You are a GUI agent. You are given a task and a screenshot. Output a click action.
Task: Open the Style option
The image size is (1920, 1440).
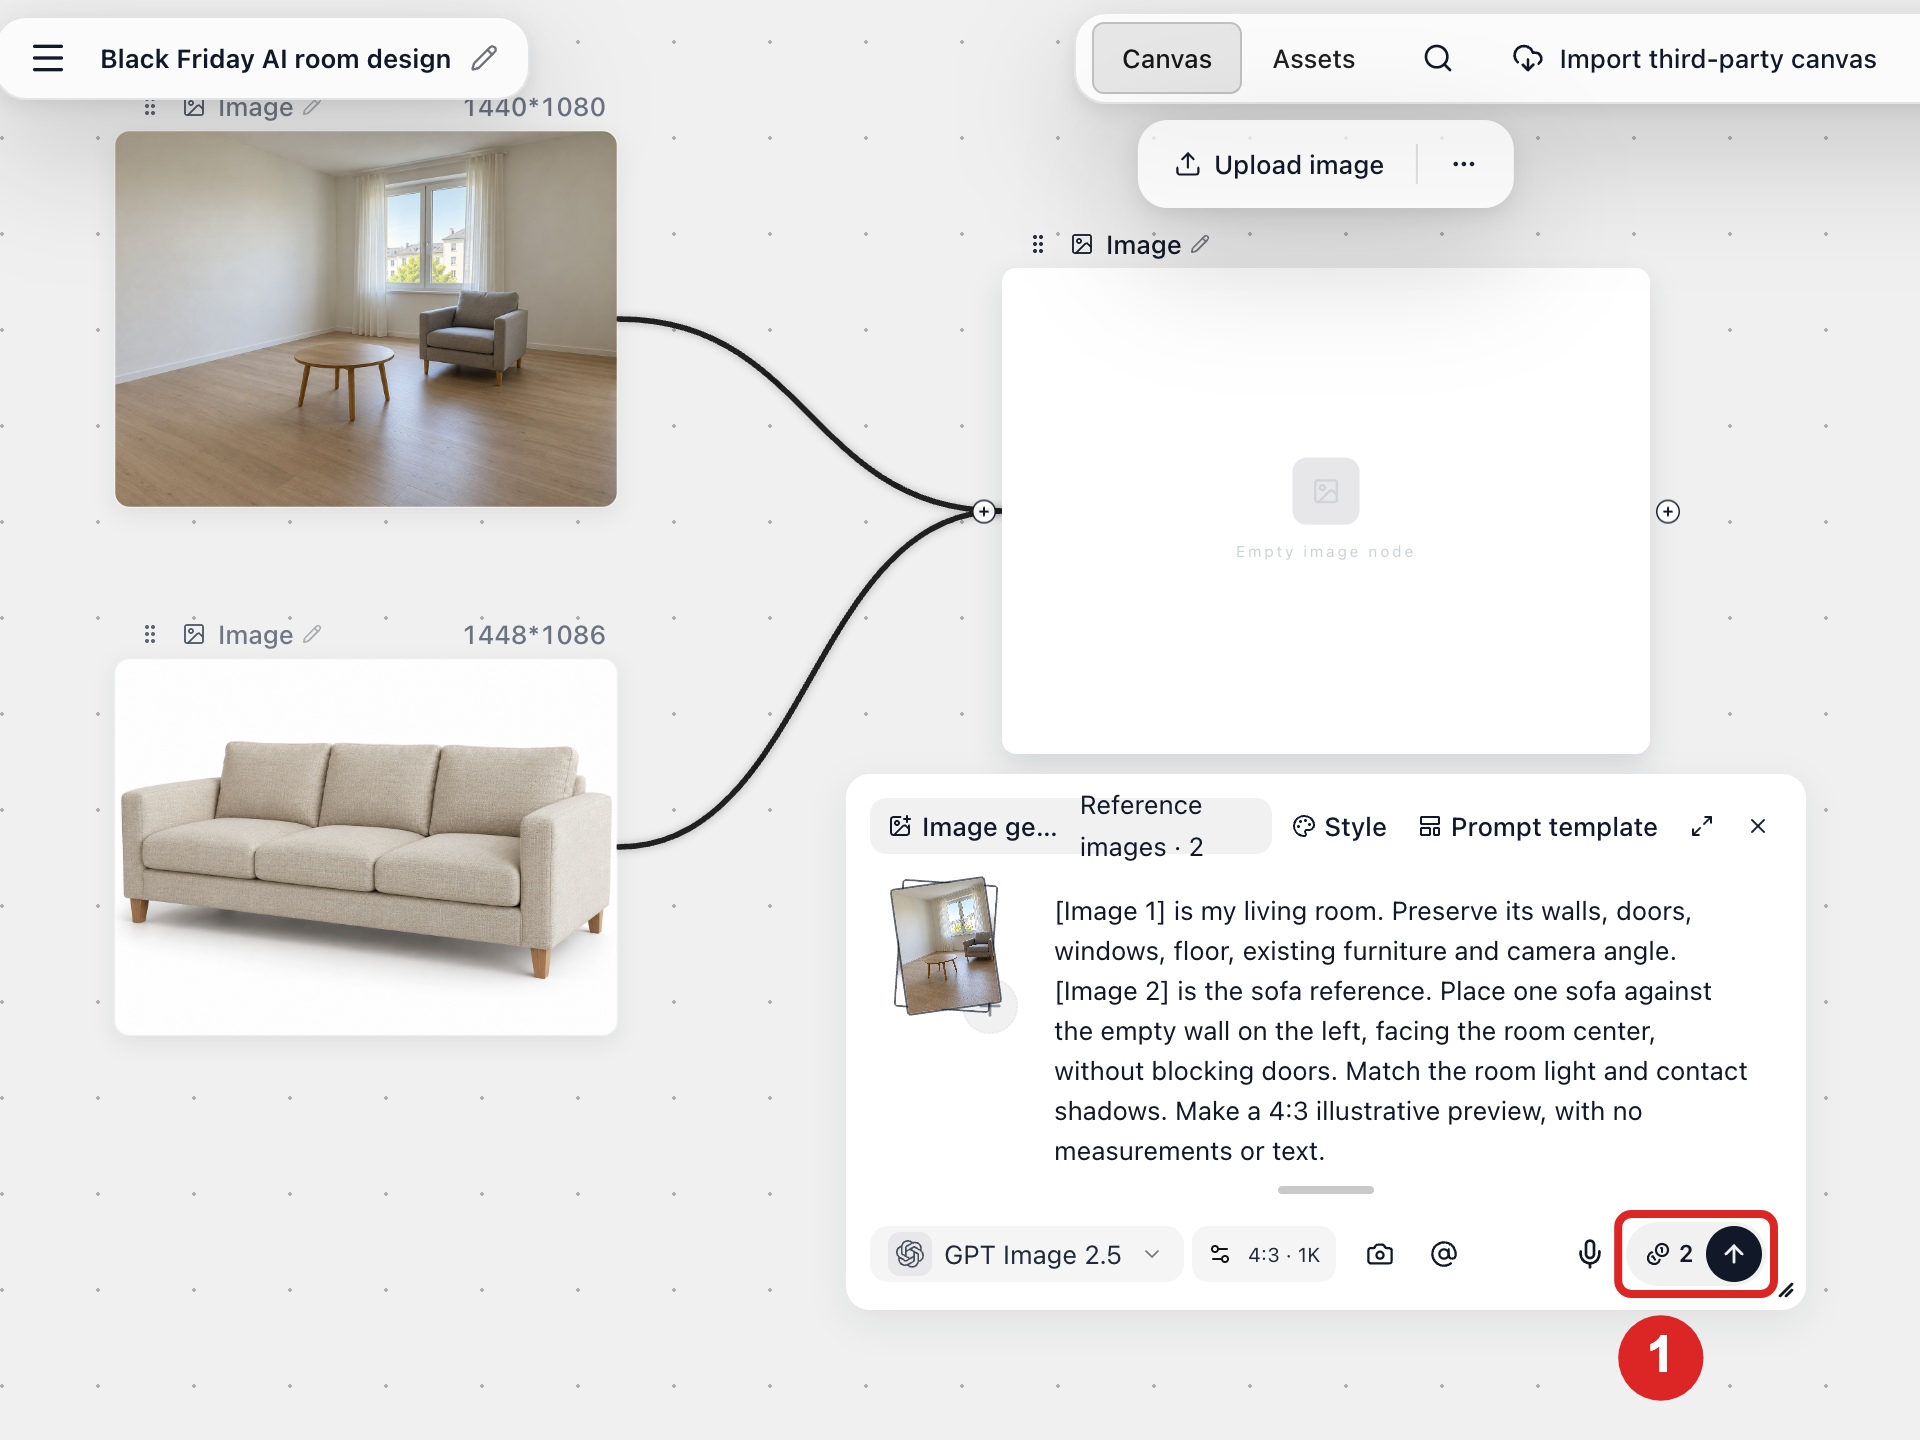tap(1339, 827)
